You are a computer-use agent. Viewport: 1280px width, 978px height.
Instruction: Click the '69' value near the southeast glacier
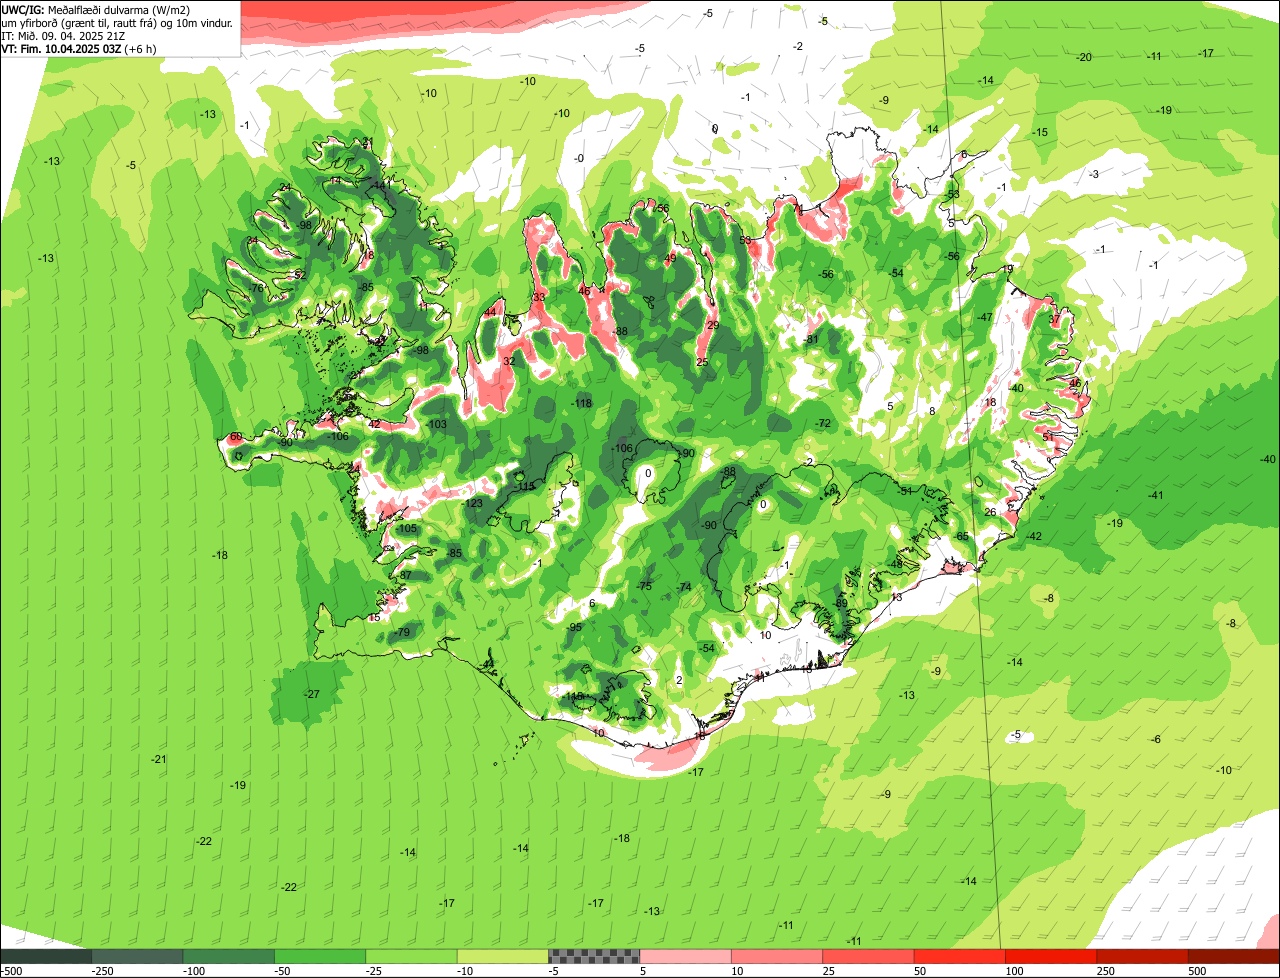(x=842, y=603)
